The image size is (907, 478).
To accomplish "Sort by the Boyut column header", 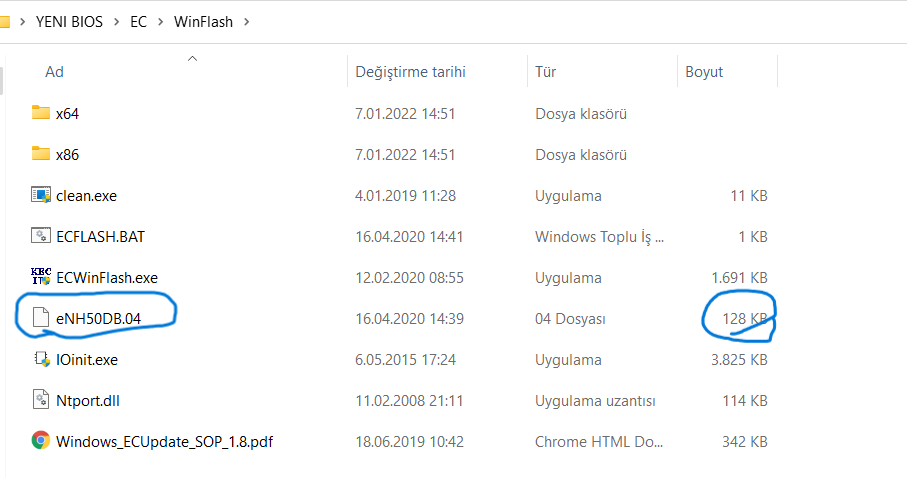I will [704, 72].
